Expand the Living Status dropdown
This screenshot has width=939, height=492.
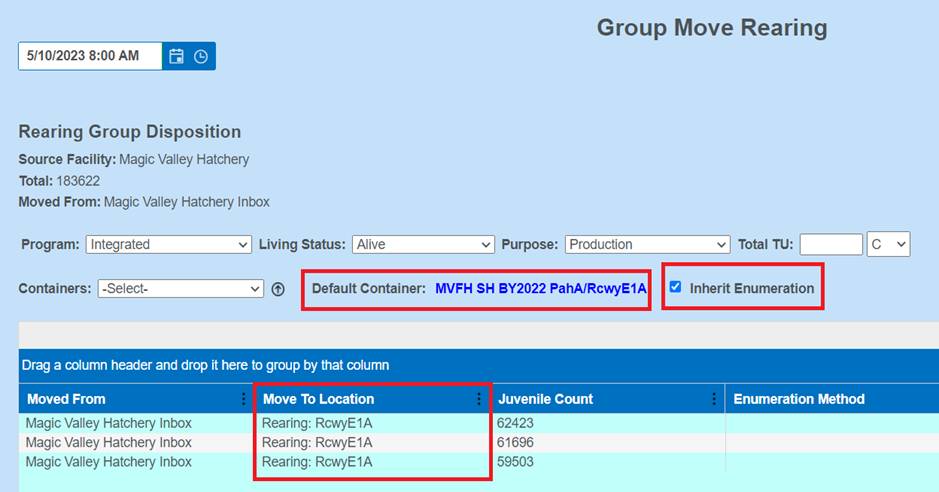[x=423, y=244]
